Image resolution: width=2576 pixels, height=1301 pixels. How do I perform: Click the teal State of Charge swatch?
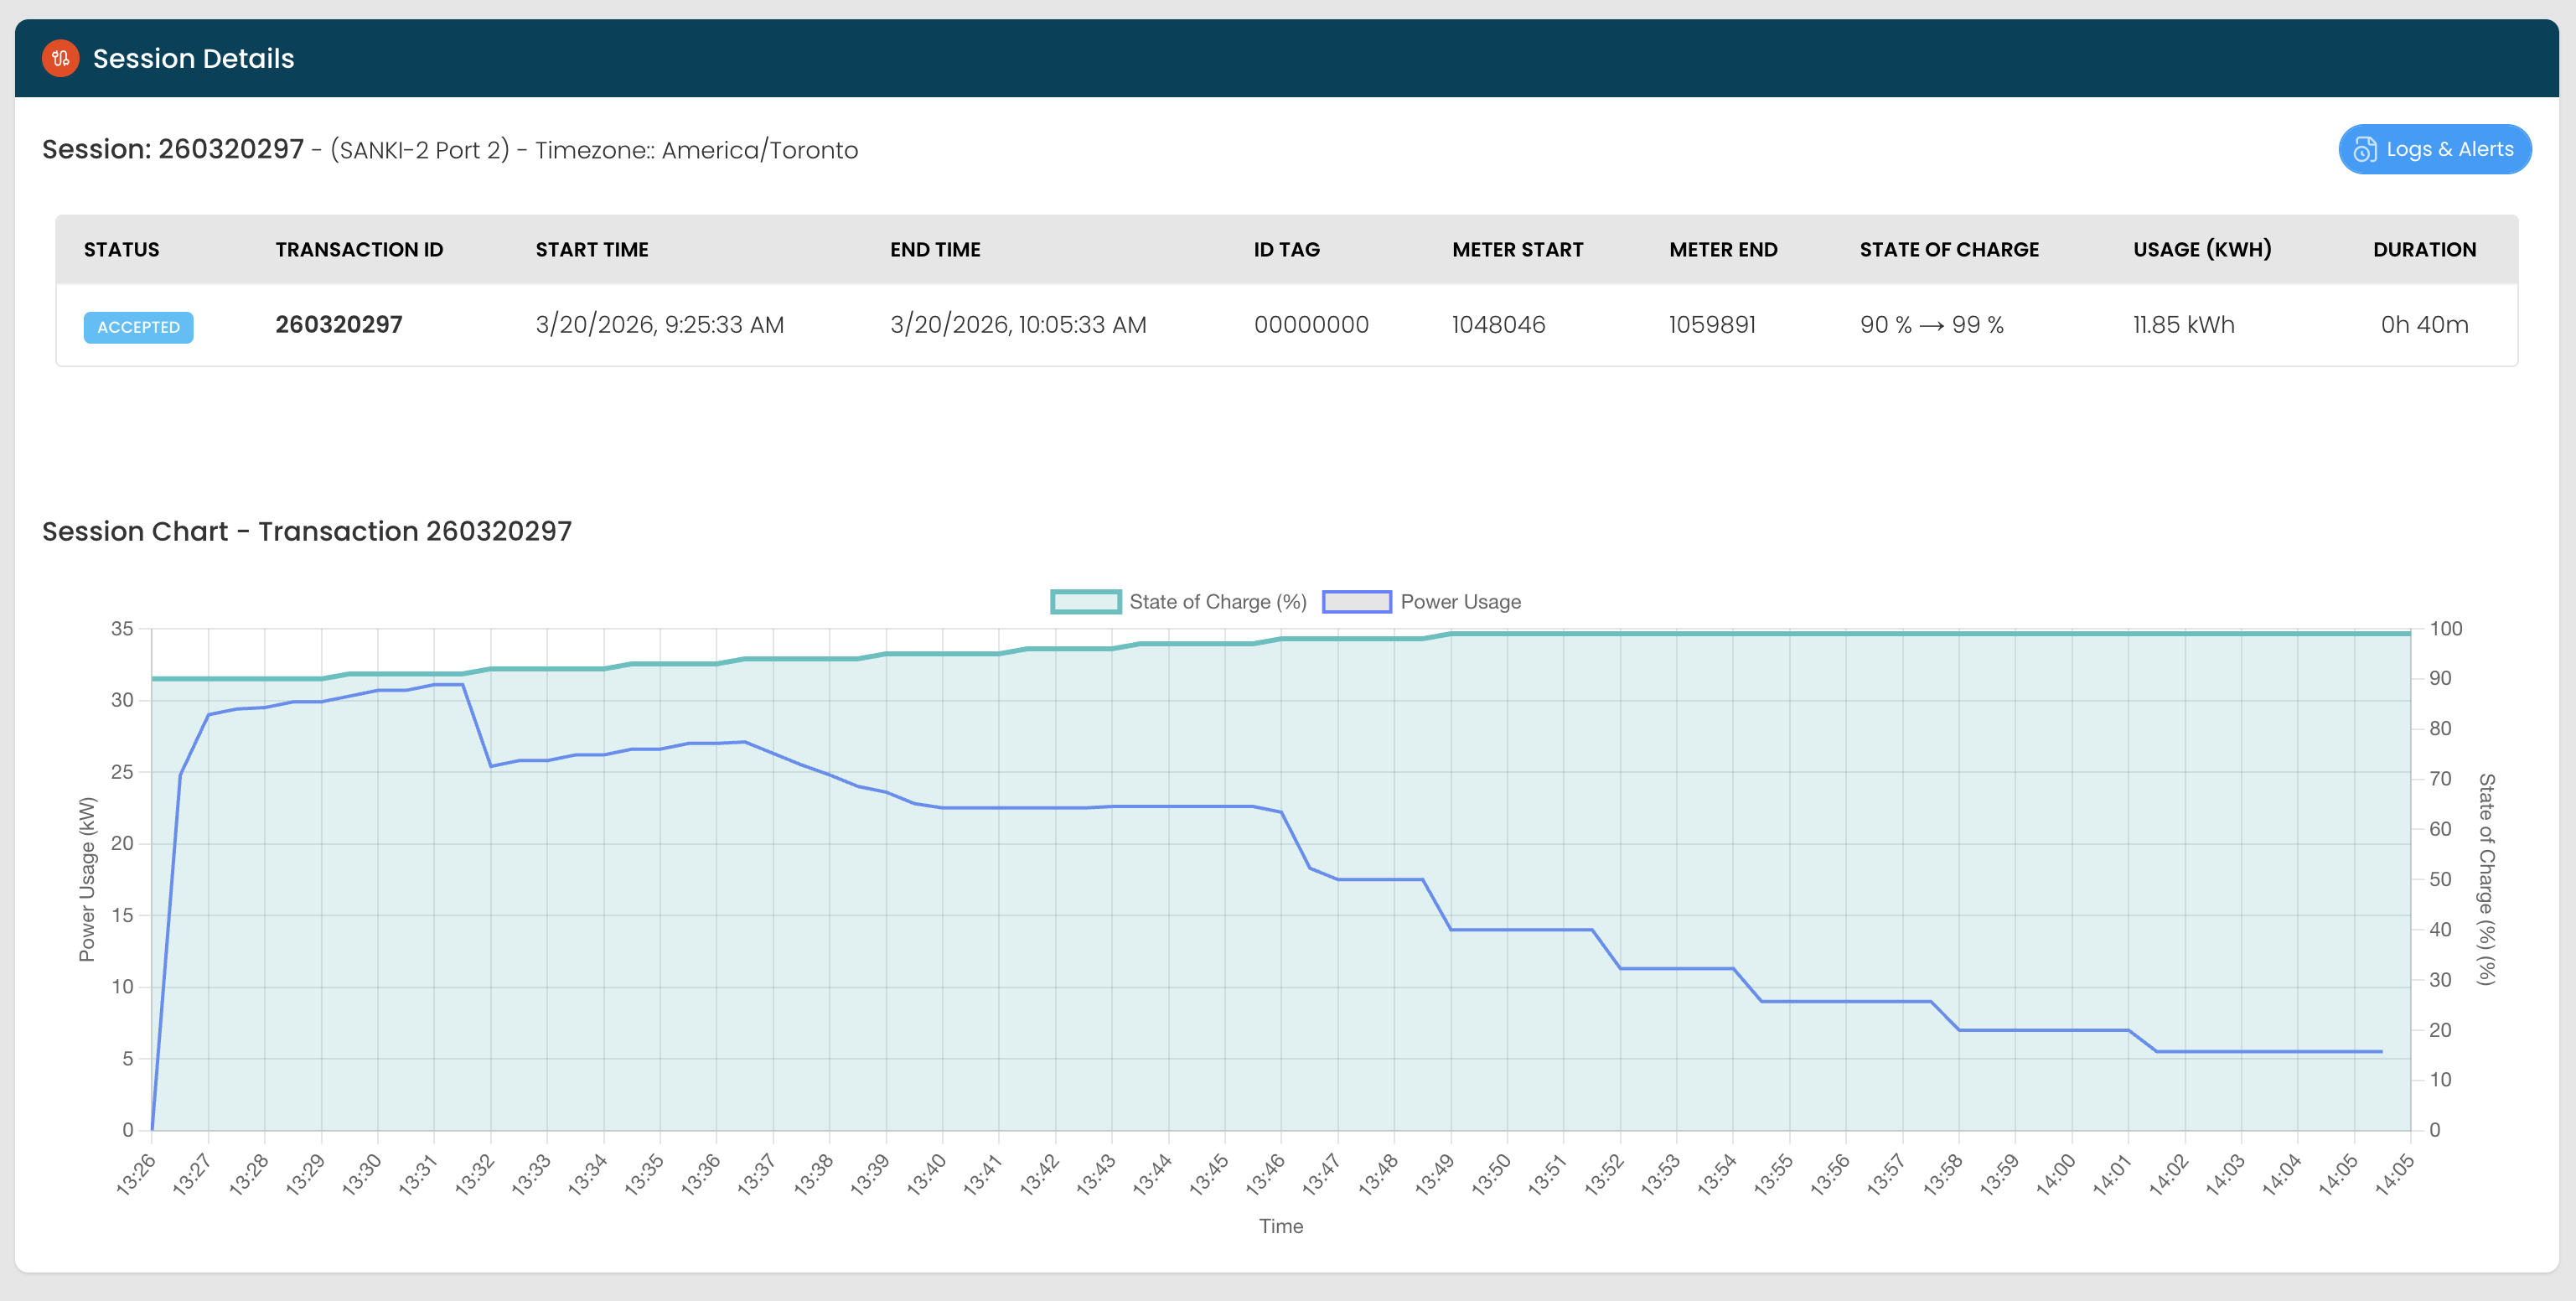[1085, 602]
